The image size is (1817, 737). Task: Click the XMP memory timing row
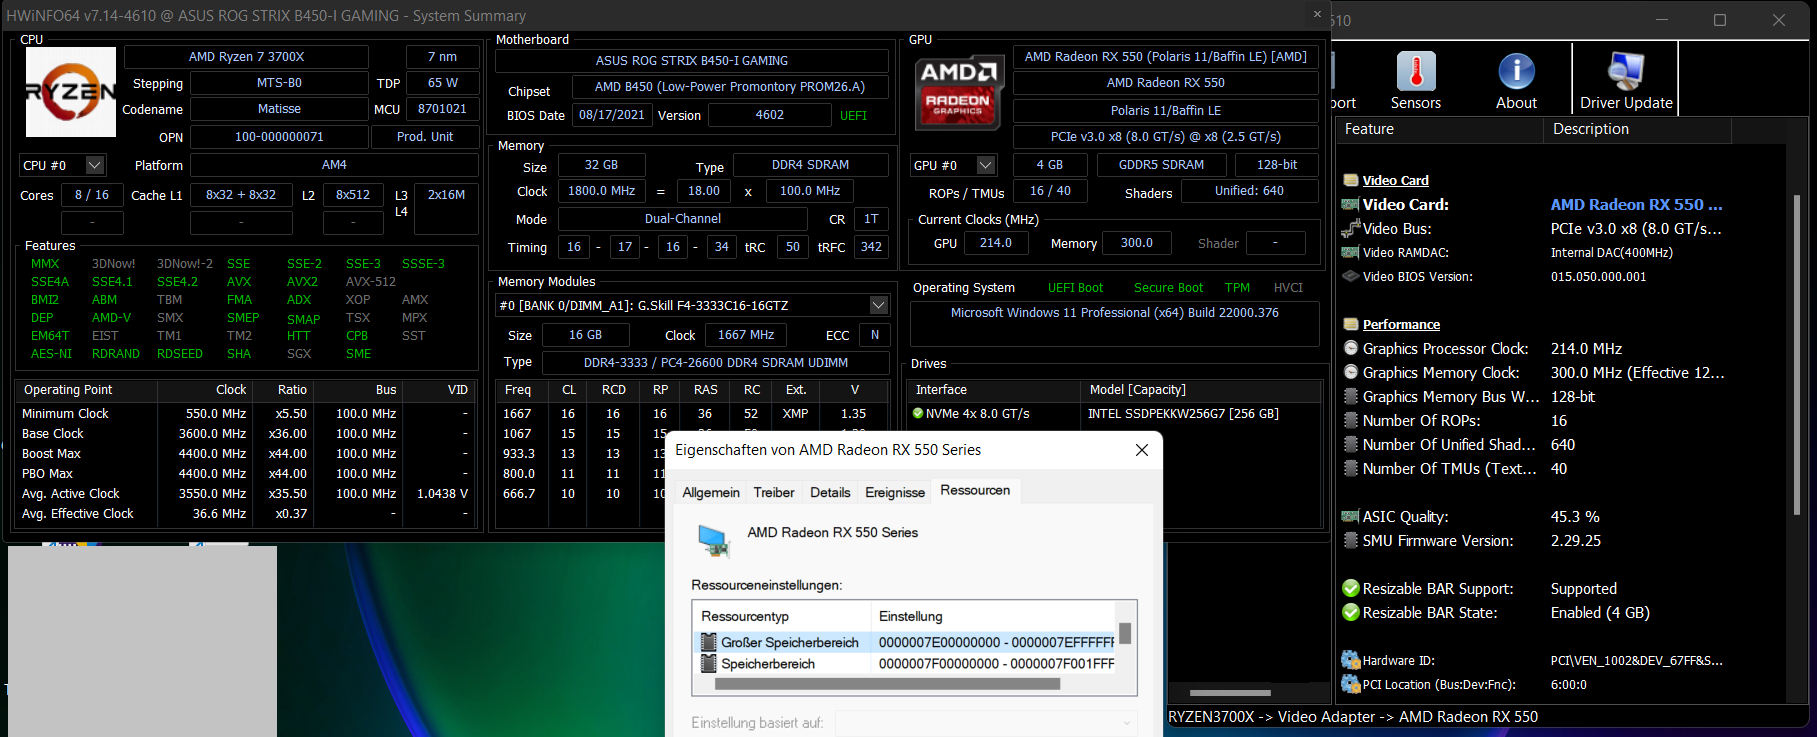(x=692, y=413)
